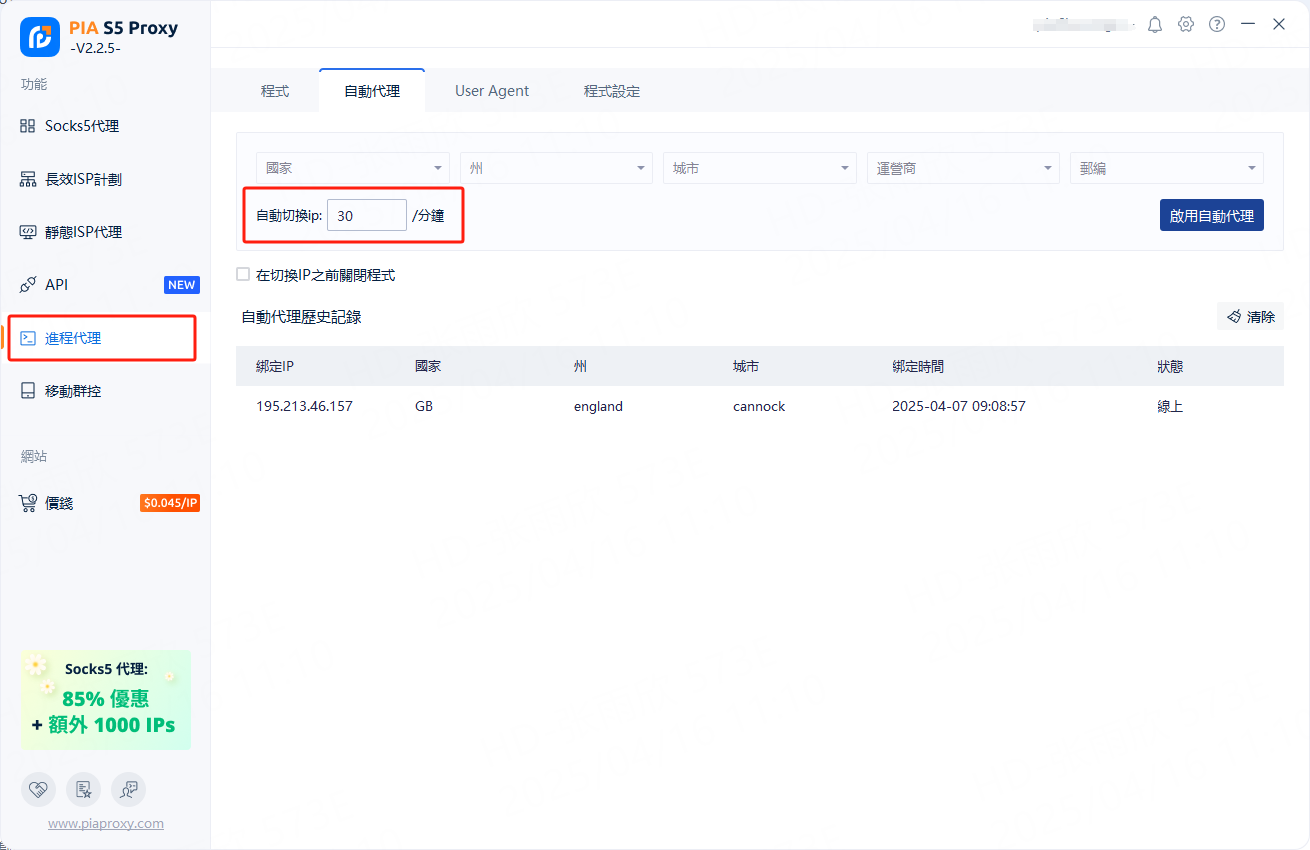This screenshot has height=850, width=1310.
Task: Switch to the 程式設定 tab
Action: coord(612,91)
